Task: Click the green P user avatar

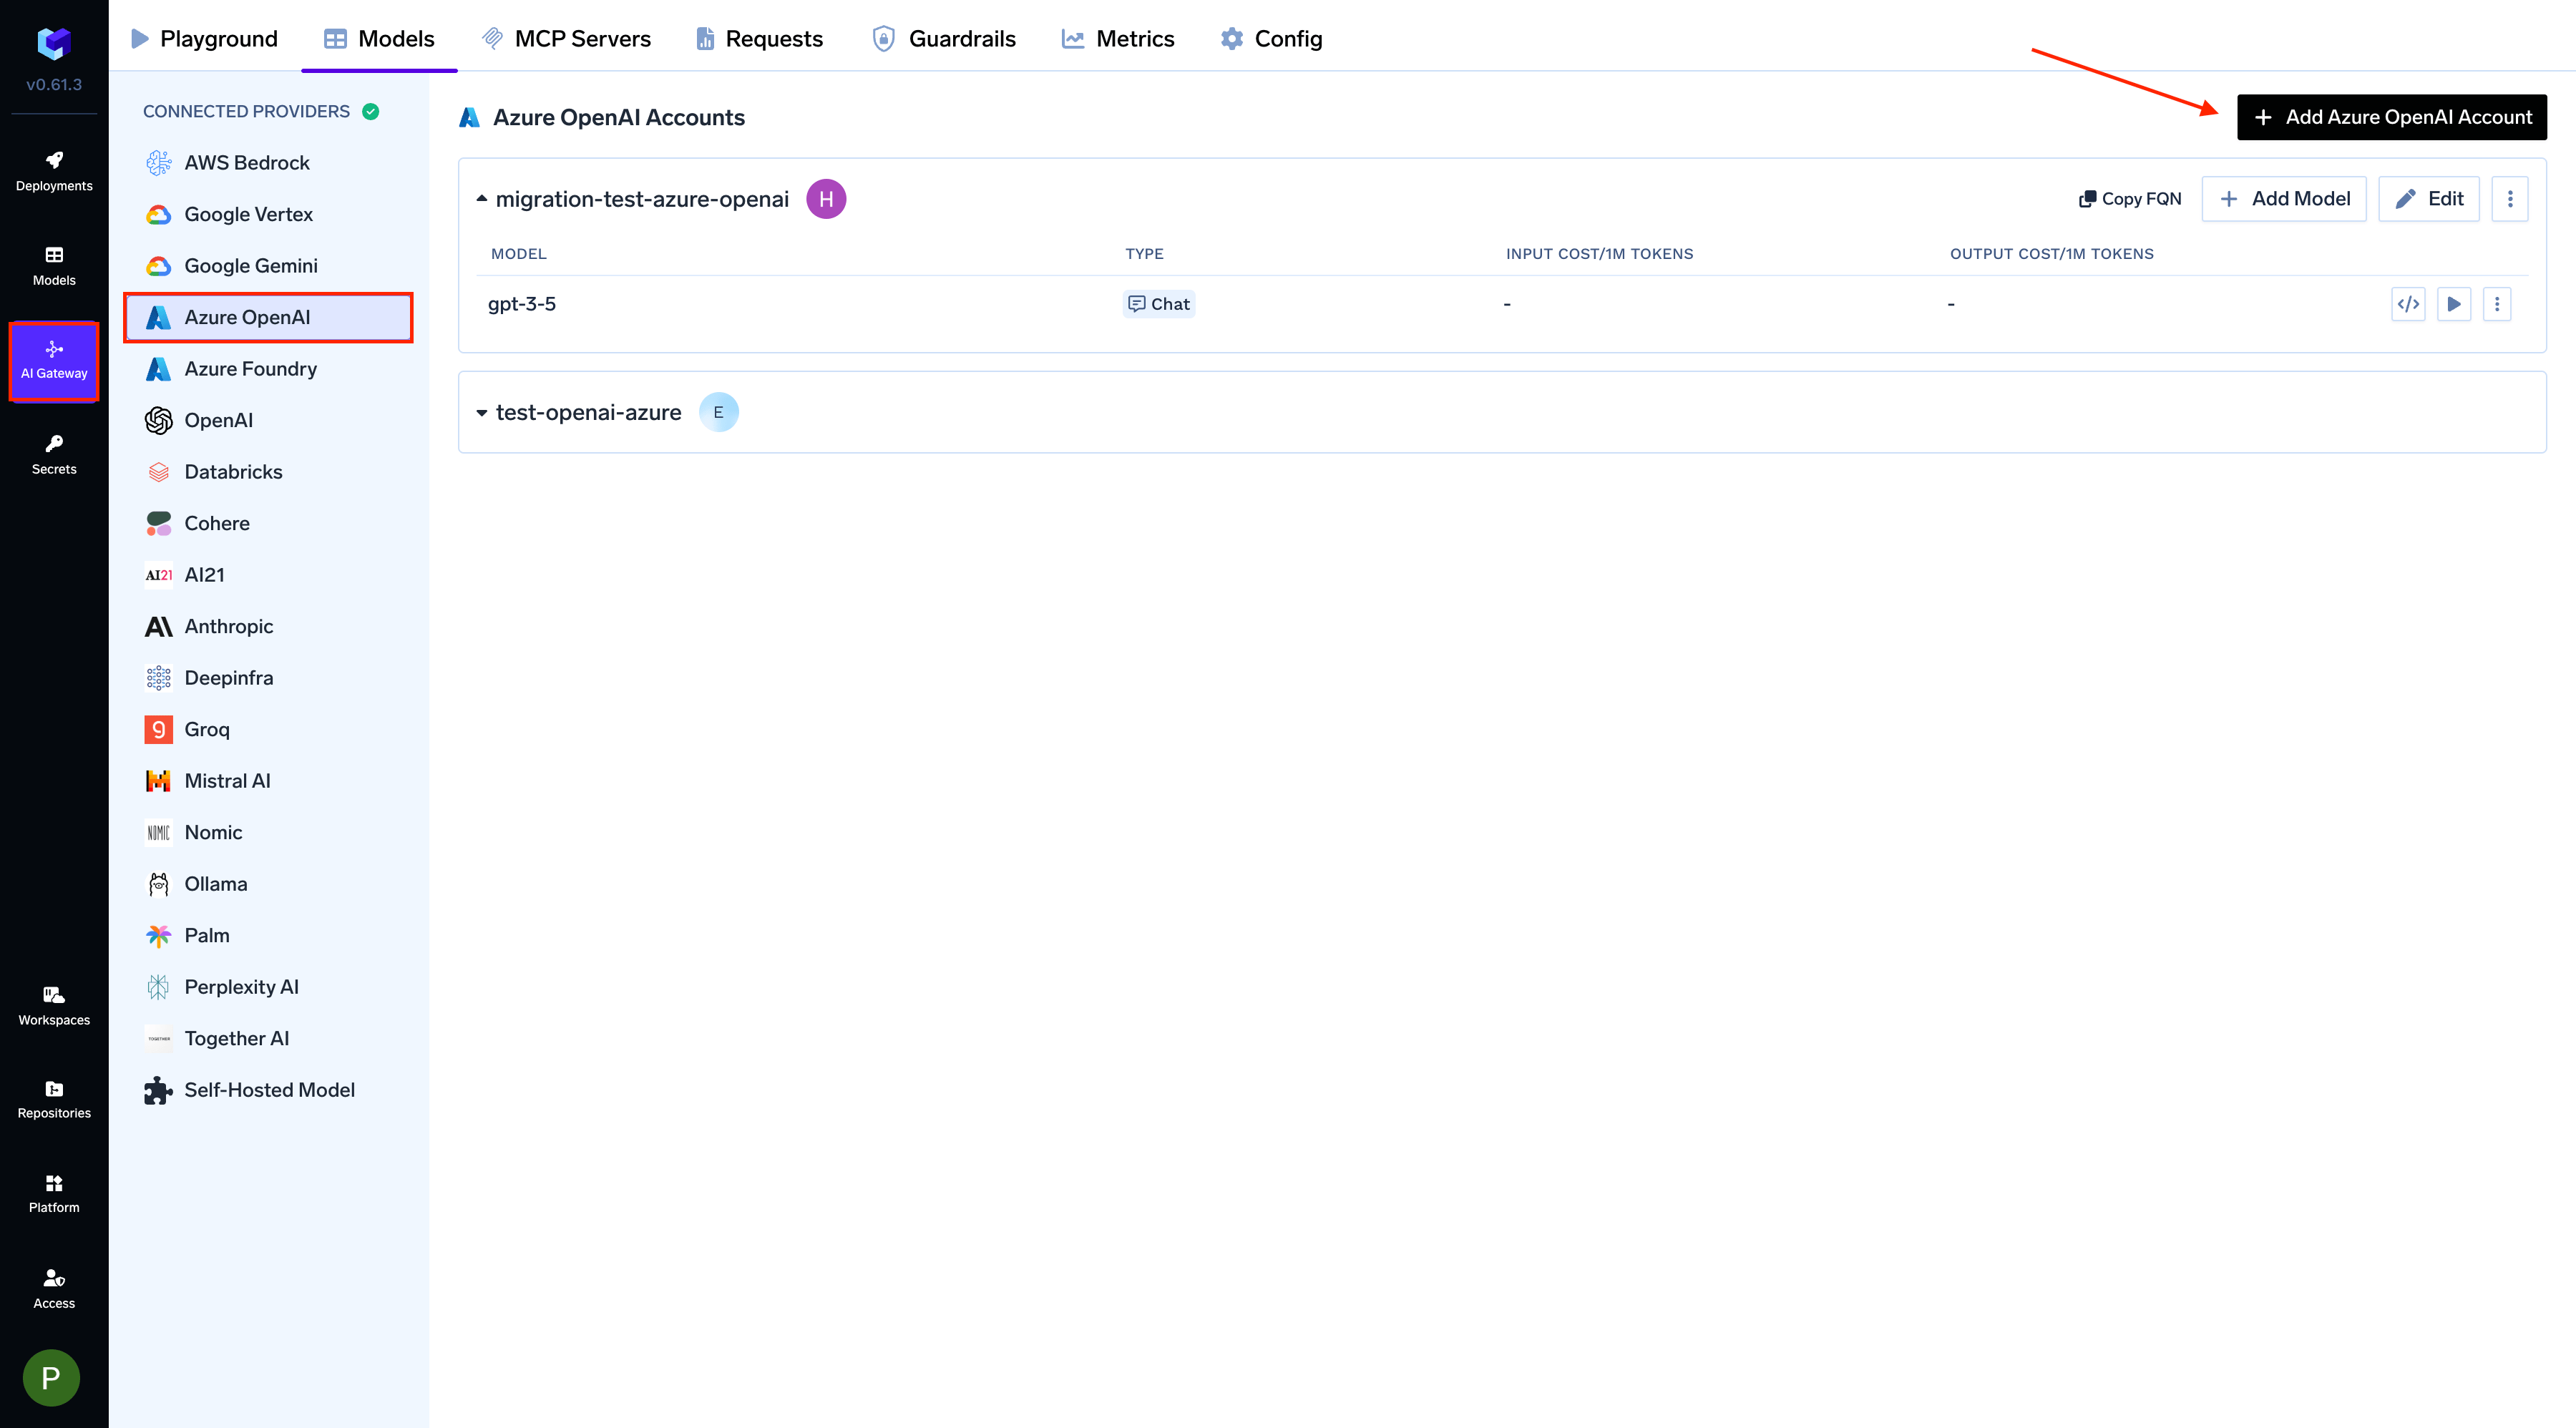Action: [51, 1377]
